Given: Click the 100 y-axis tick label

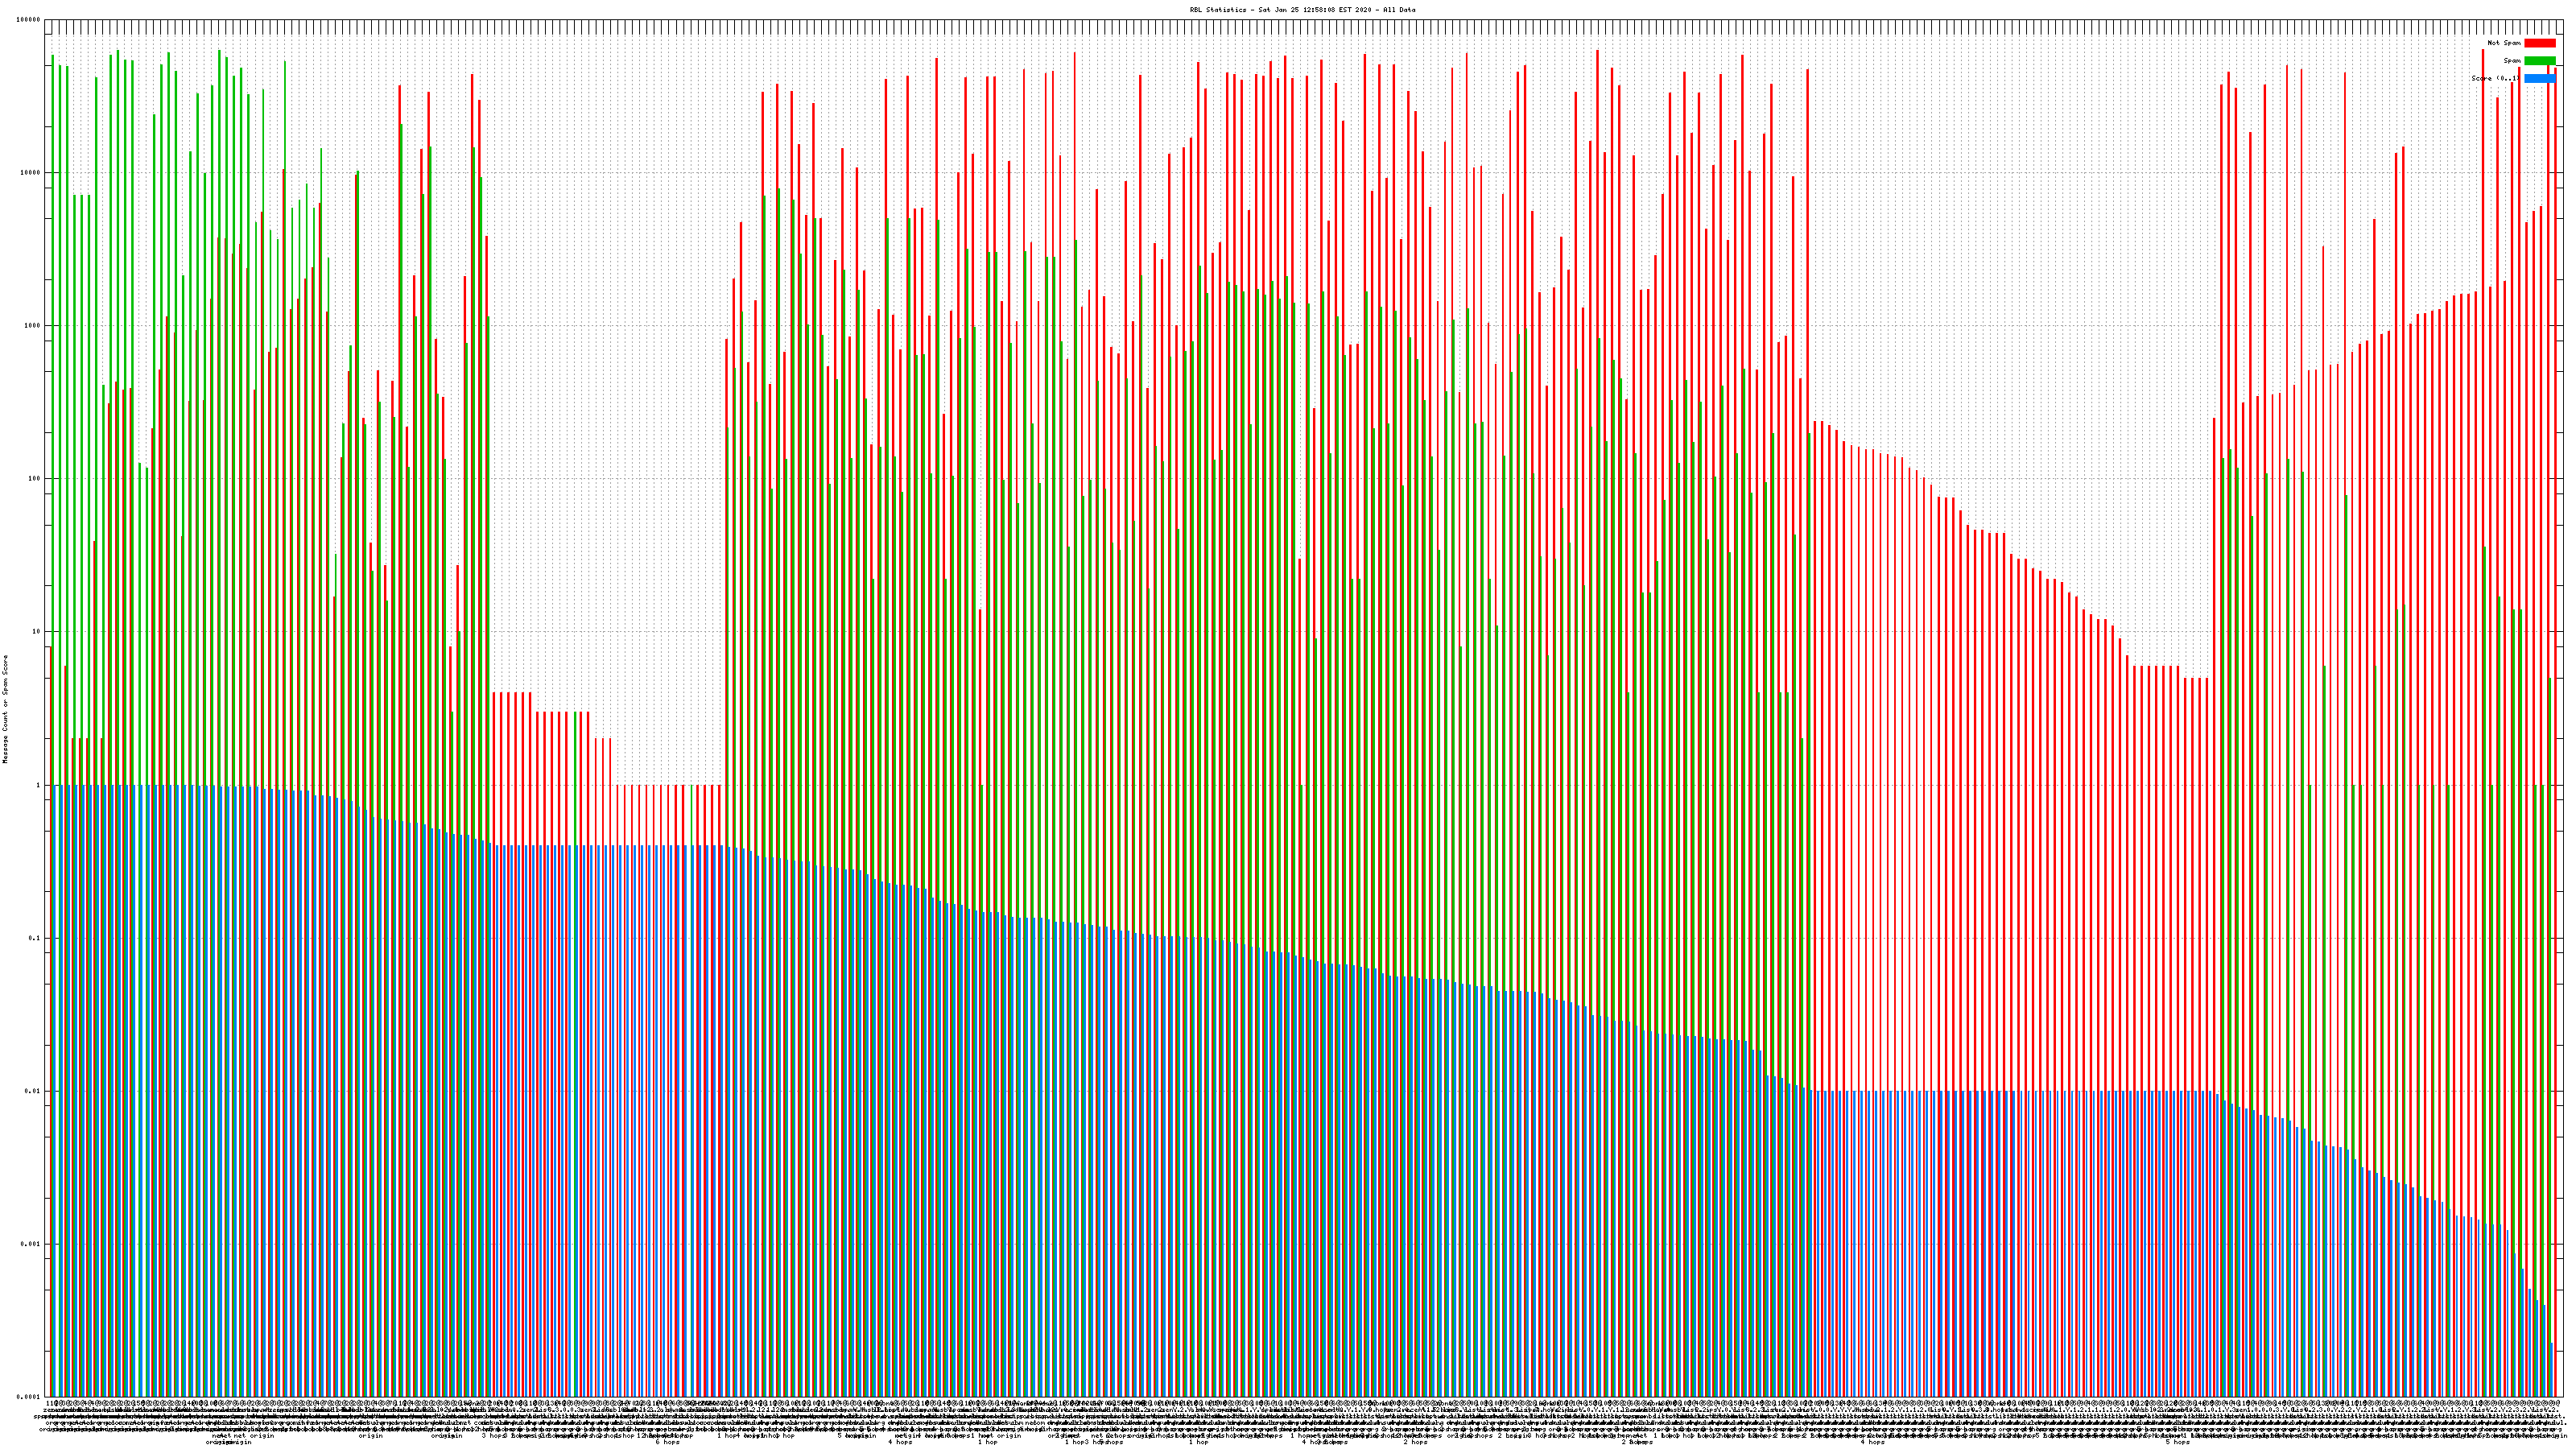Looking at the screenshot, I should [35, 479].
